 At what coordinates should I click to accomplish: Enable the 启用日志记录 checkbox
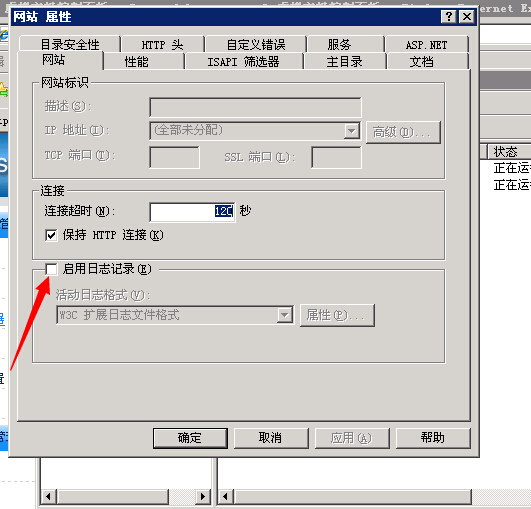pyautogui.click(x=51, y=269)
